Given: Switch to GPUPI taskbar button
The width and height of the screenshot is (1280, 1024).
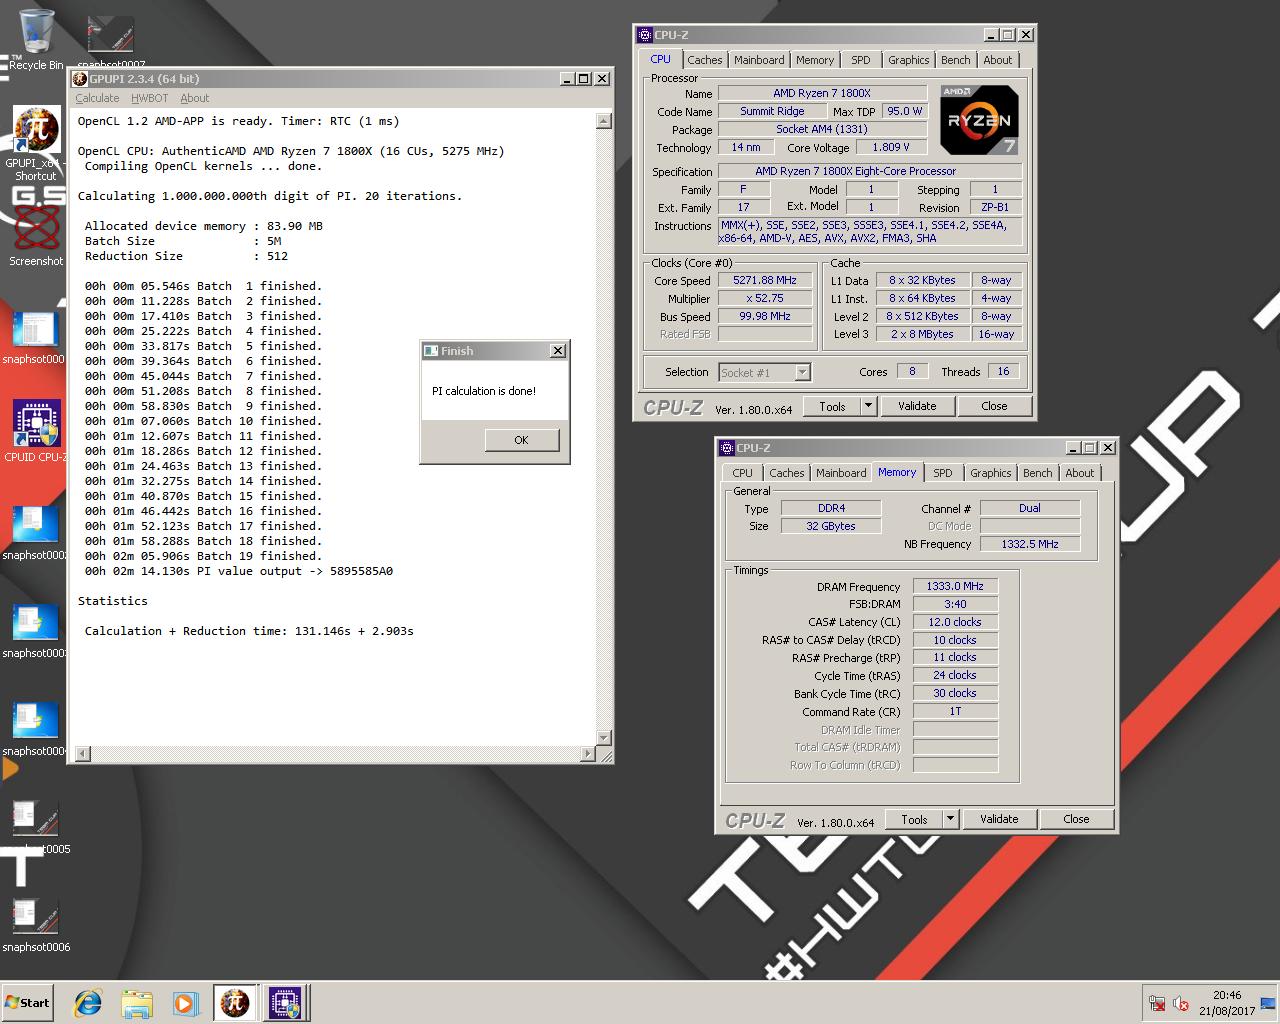Looking at the screenshot, I should tap(235, 1003).
